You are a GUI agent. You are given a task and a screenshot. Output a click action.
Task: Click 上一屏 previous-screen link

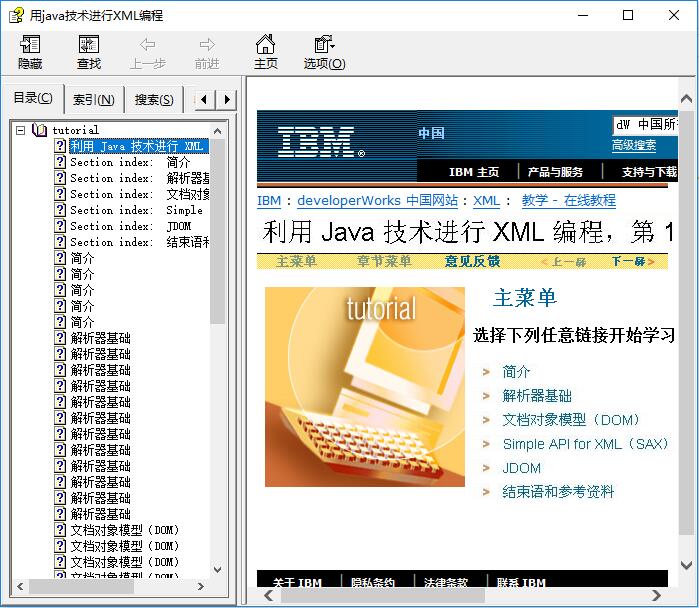pos(564,261)
